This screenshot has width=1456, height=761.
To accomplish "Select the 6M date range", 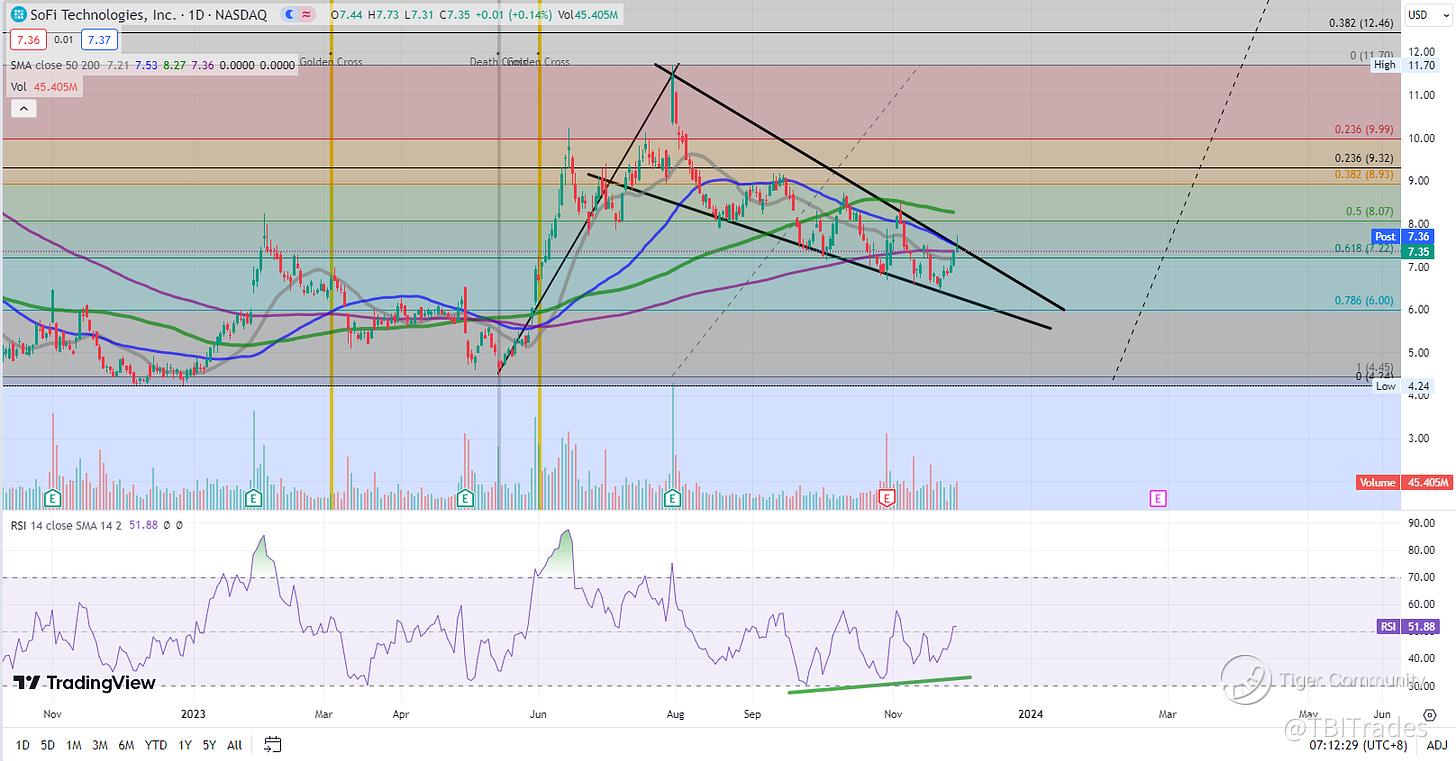I will pyautogui.click(x=126, y=745).
